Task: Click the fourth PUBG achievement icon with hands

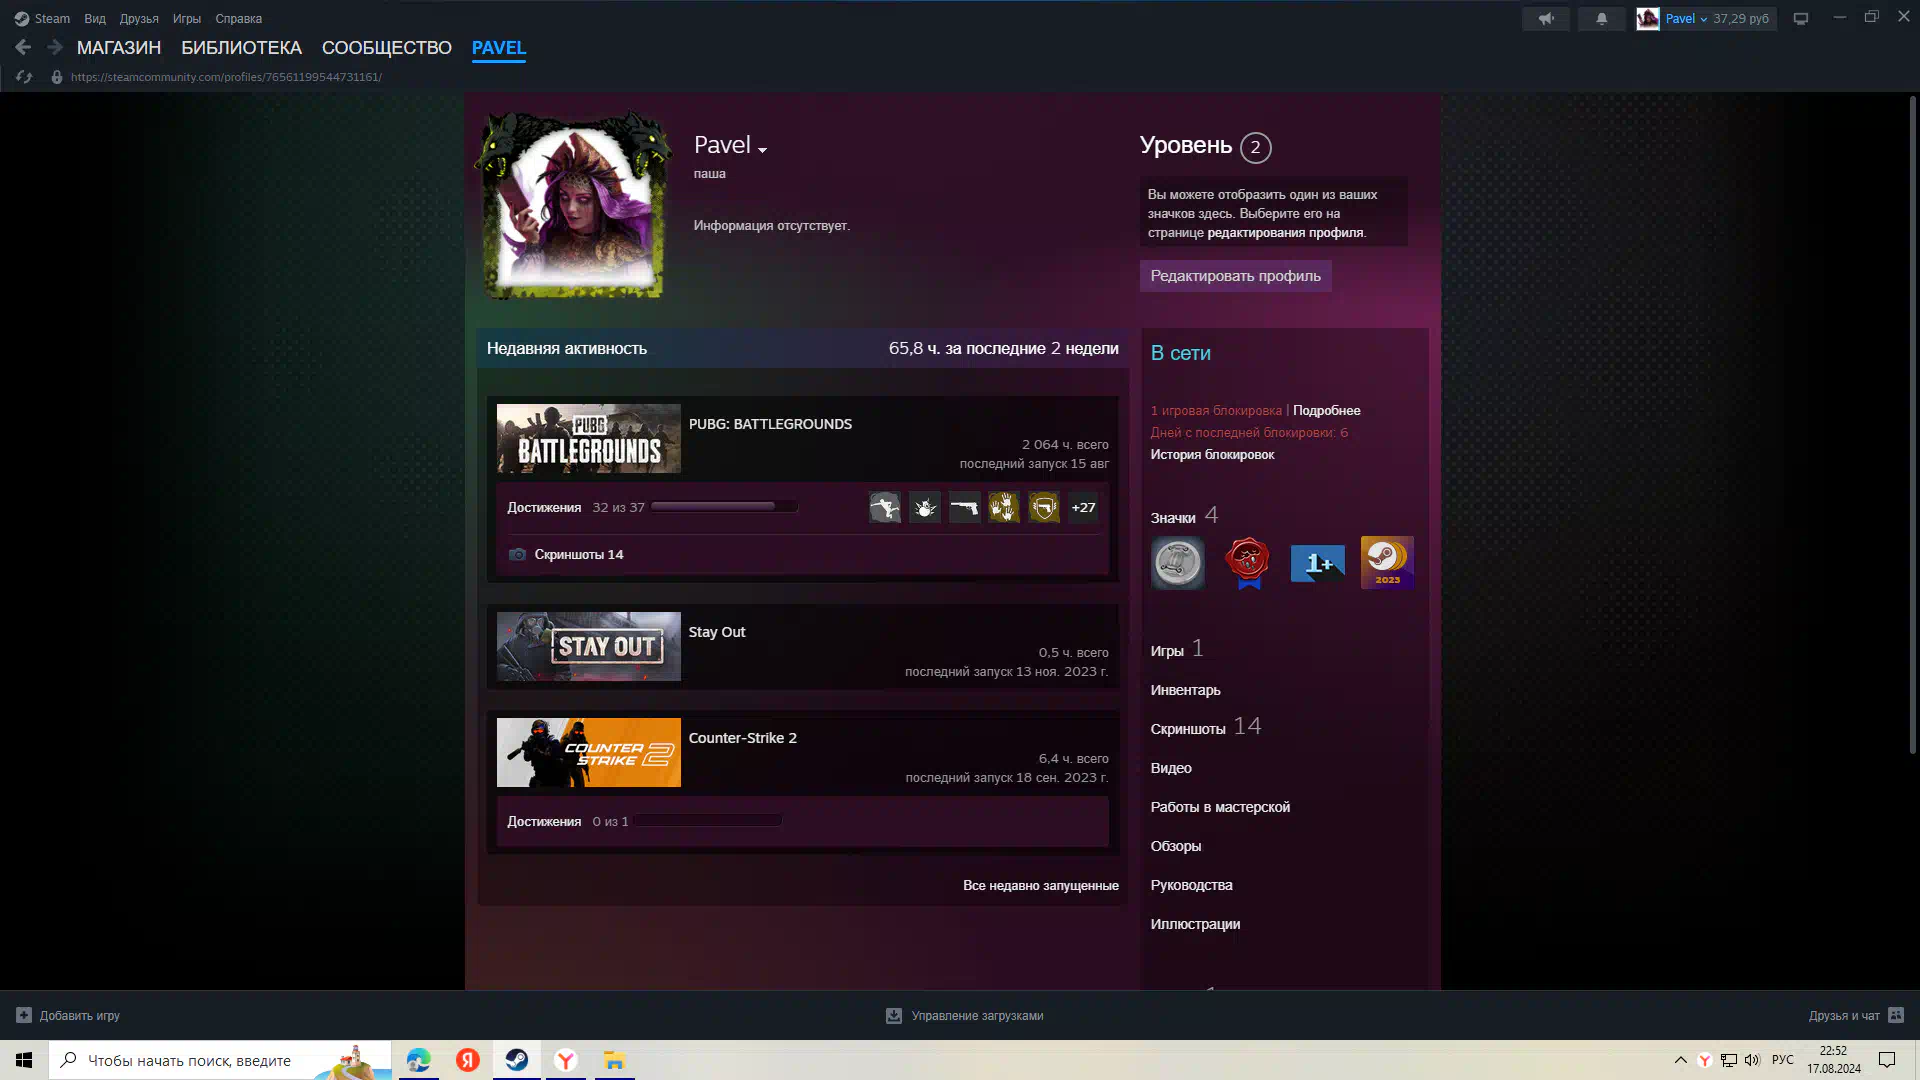Action: click(1004, 507)
